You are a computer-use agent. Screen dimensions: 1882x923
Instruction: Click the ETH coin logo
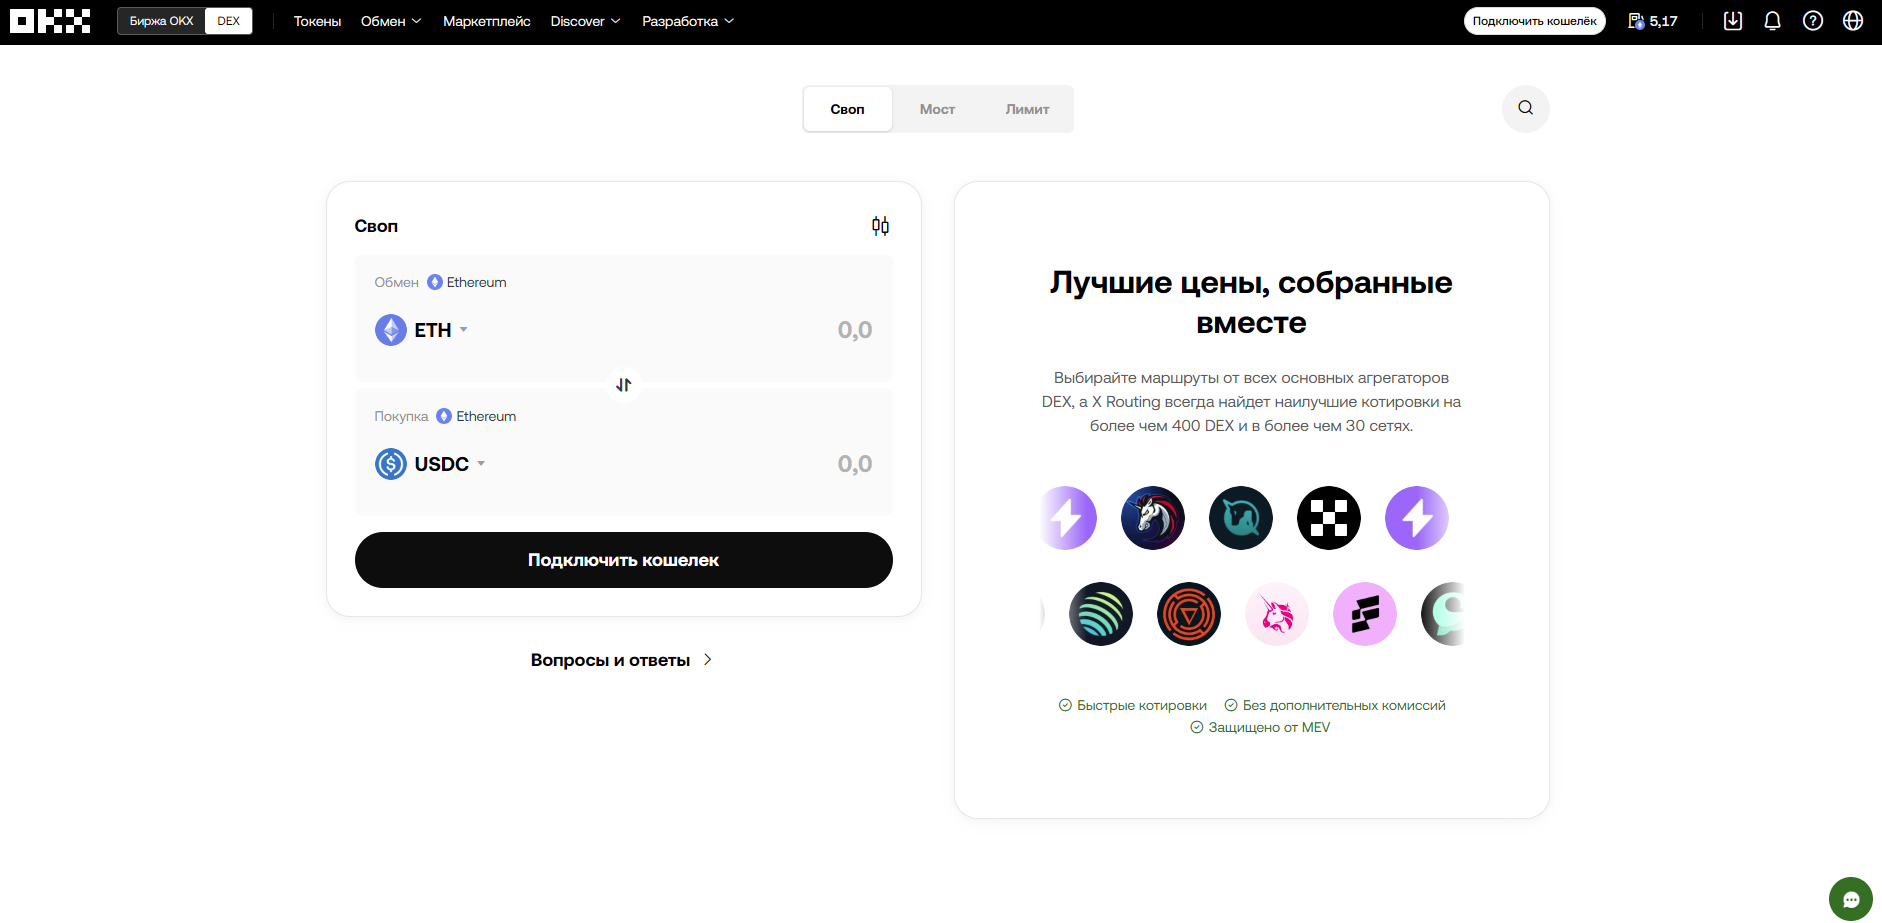tap(390, 330)
